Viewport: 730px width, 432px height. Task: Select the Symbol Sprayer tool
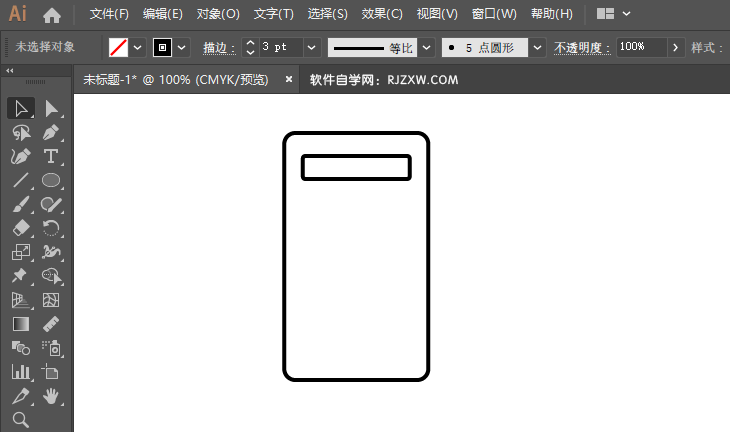(51, 348)
